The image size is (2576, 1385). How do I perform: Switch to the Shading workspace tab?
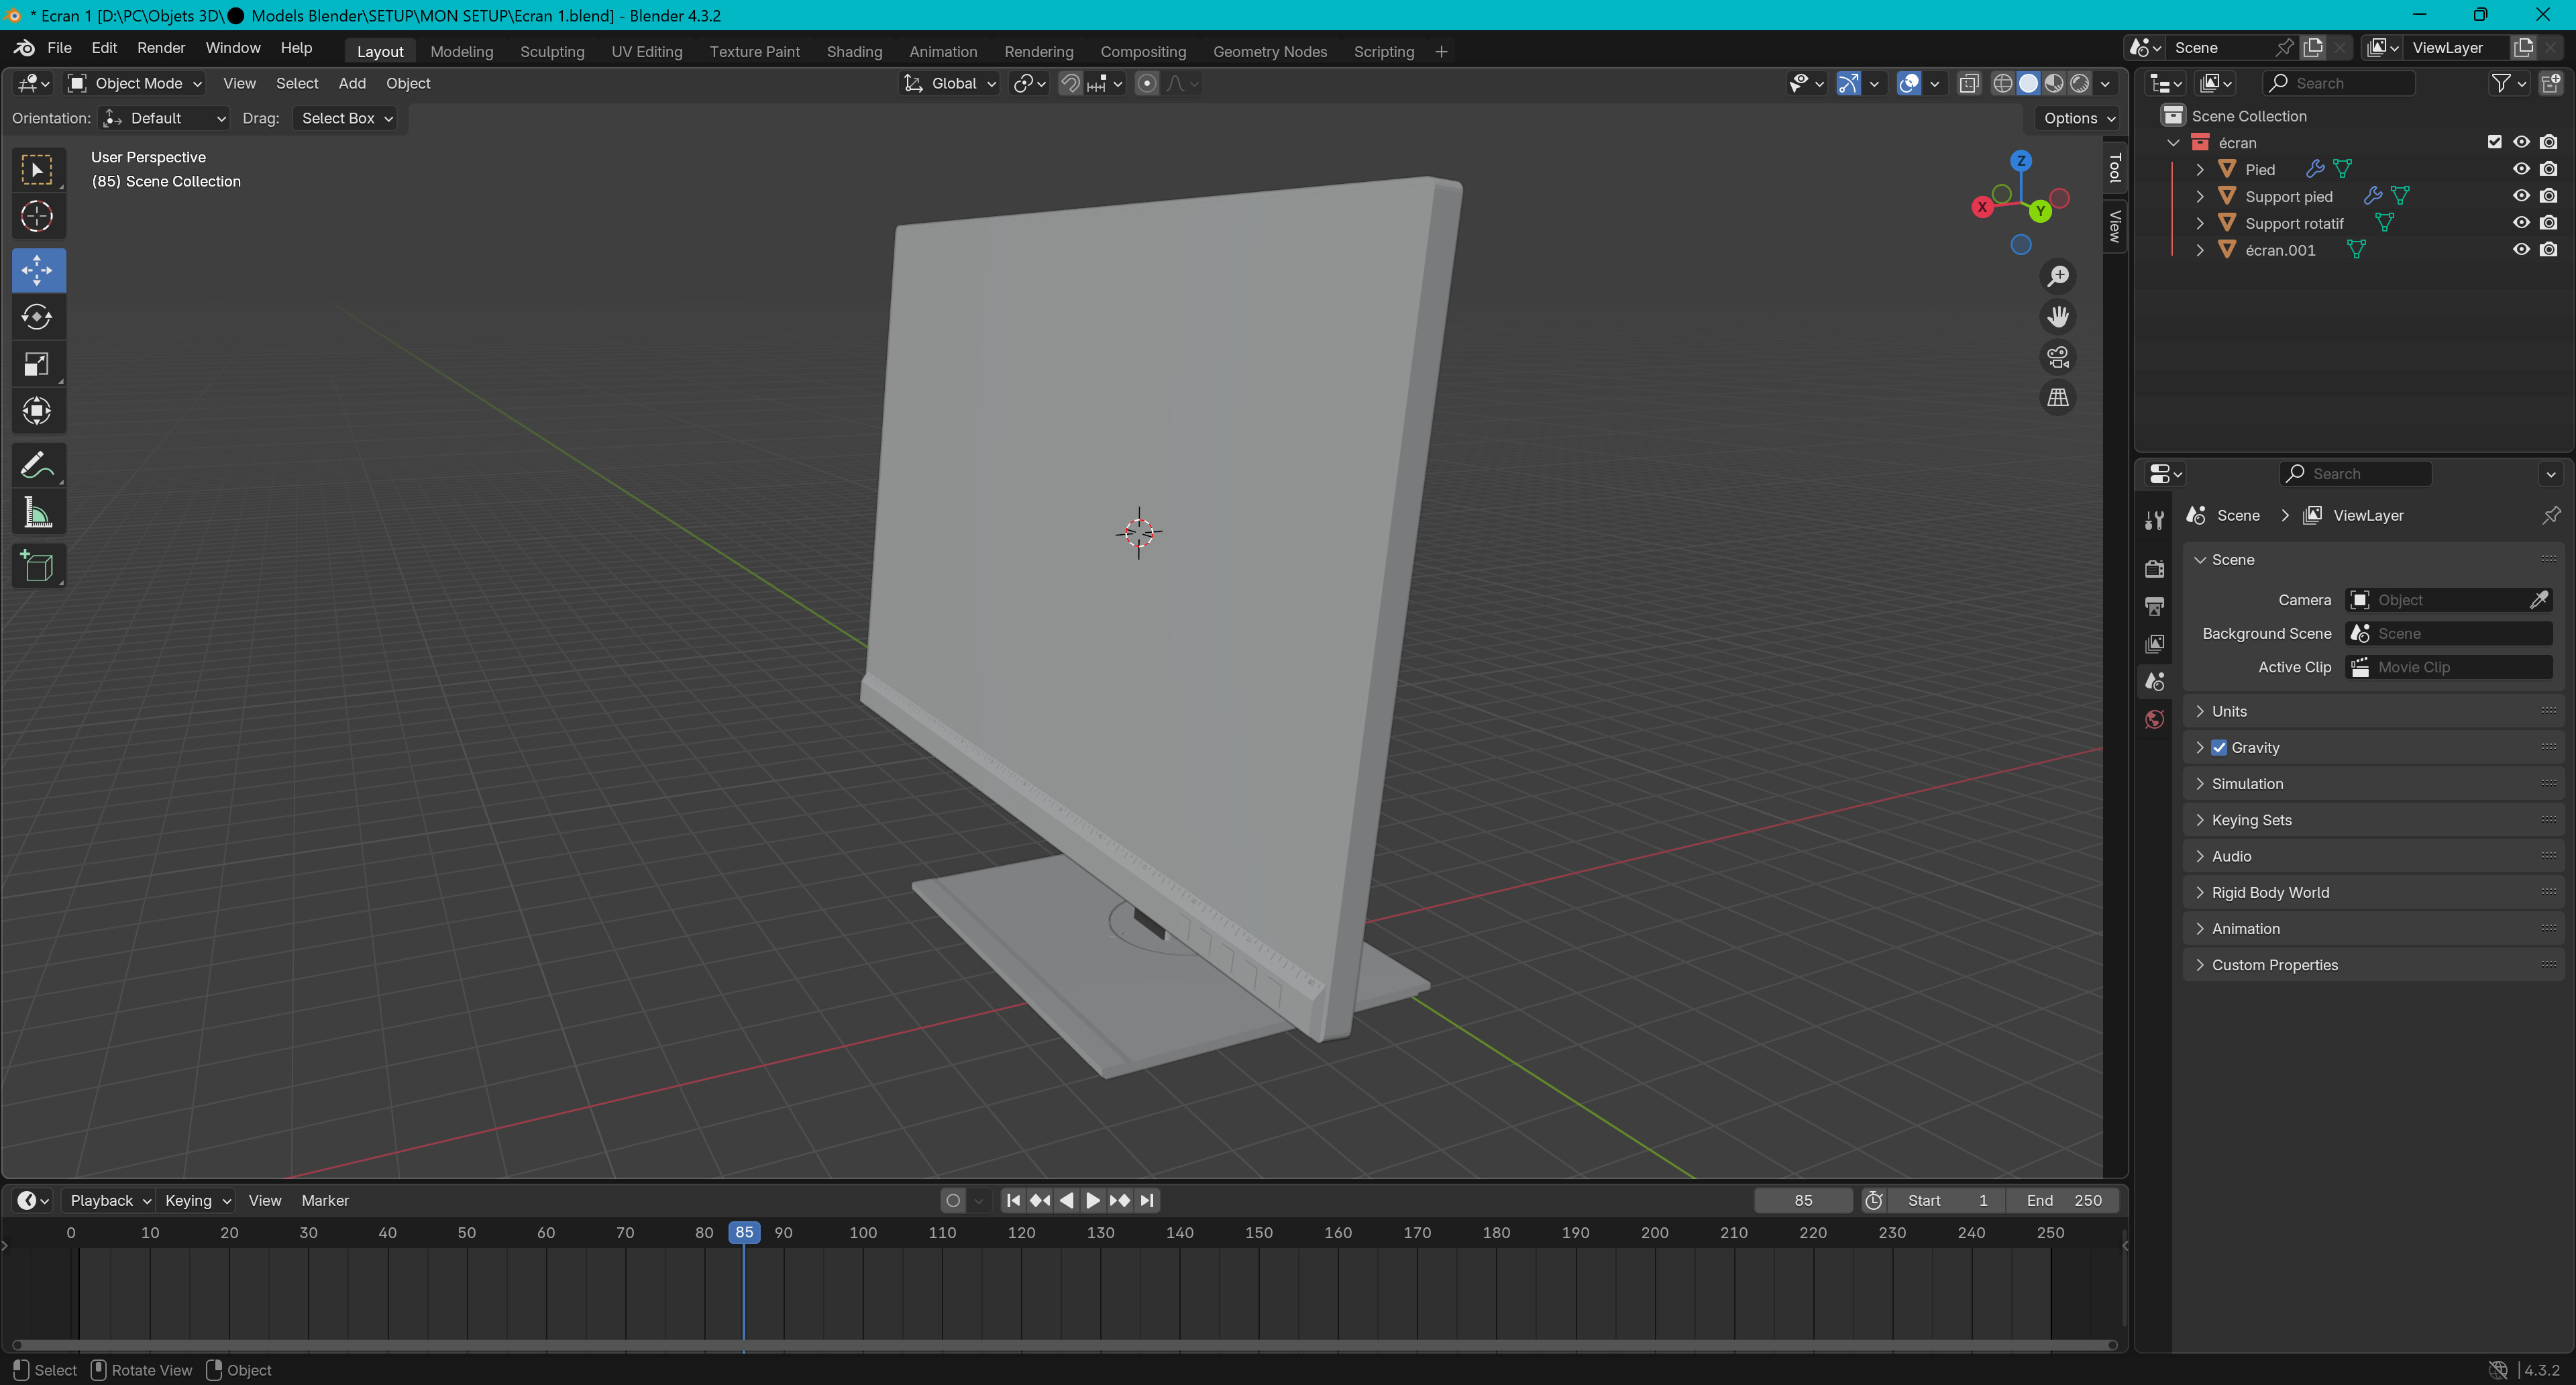[x=854, y=52]
